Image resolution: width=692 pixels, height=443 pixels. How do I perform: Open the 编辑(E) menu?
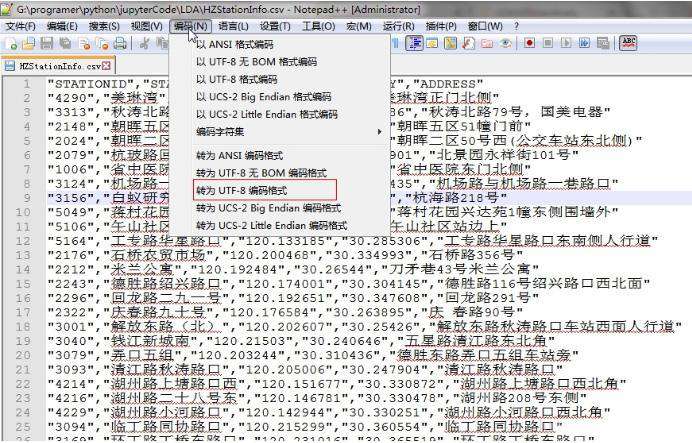(62, 26)
